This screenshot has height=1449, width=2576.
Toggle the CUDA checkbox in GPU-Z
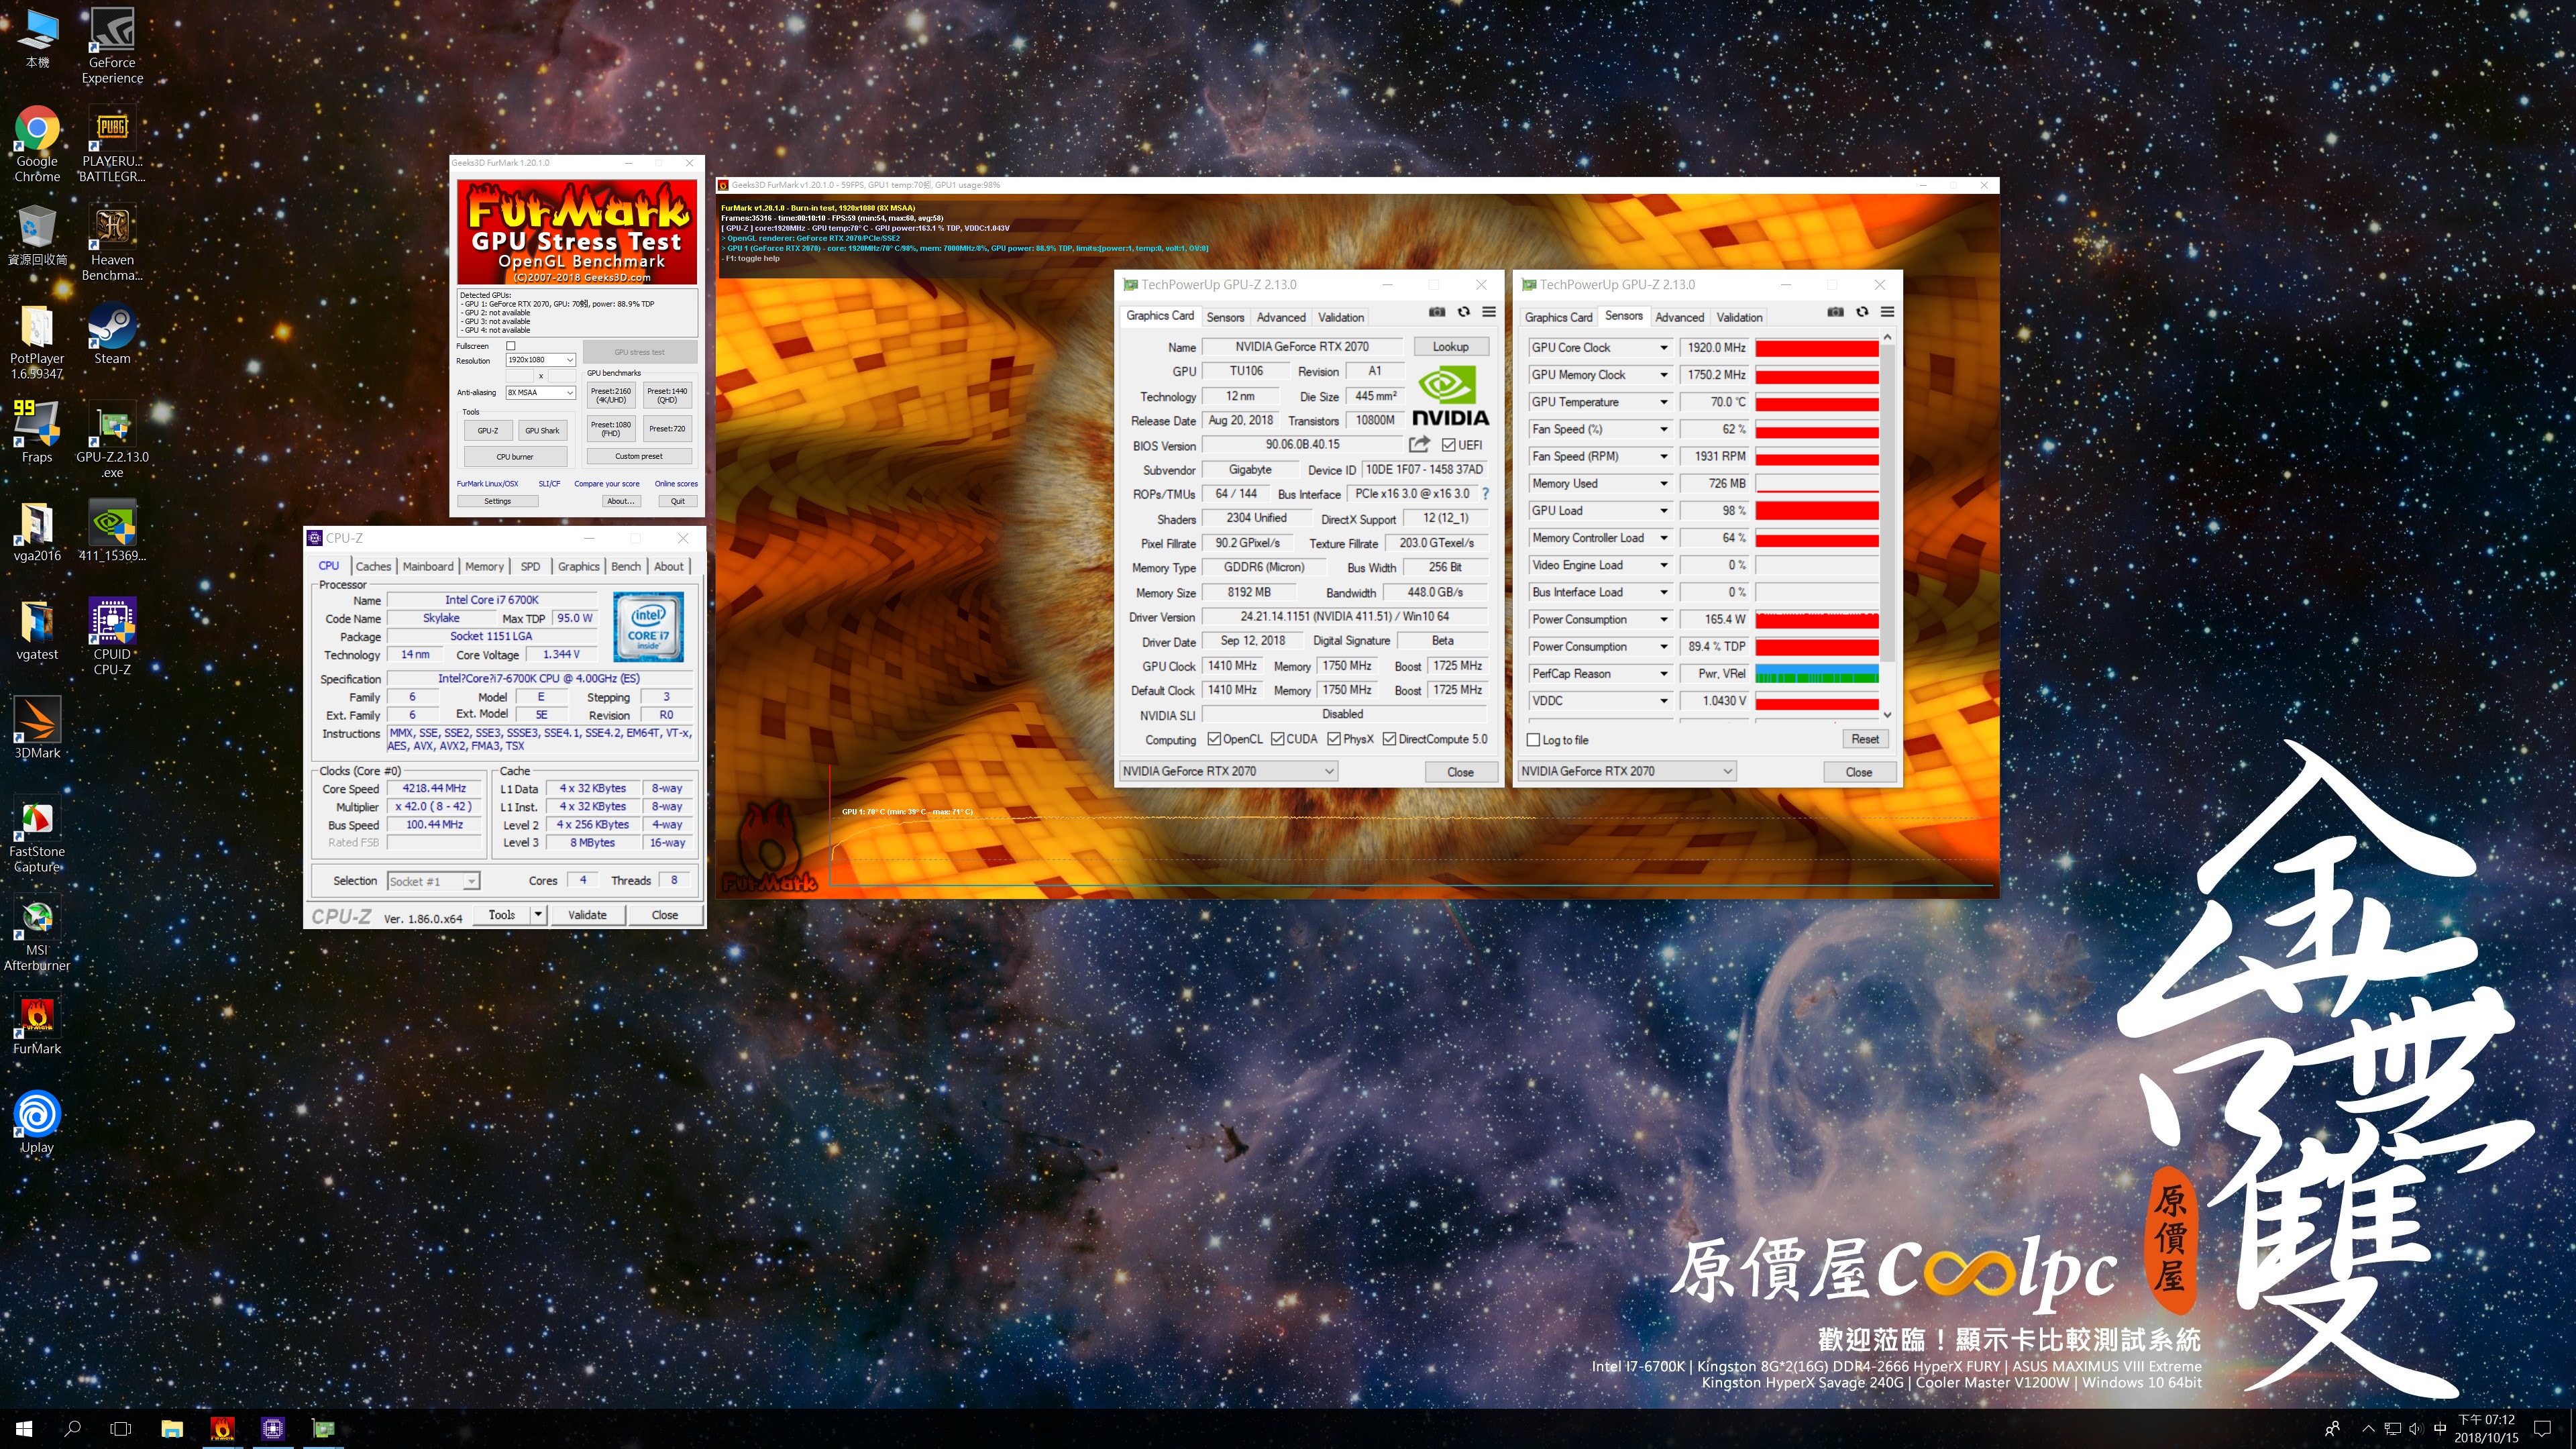coord(1278,739)
